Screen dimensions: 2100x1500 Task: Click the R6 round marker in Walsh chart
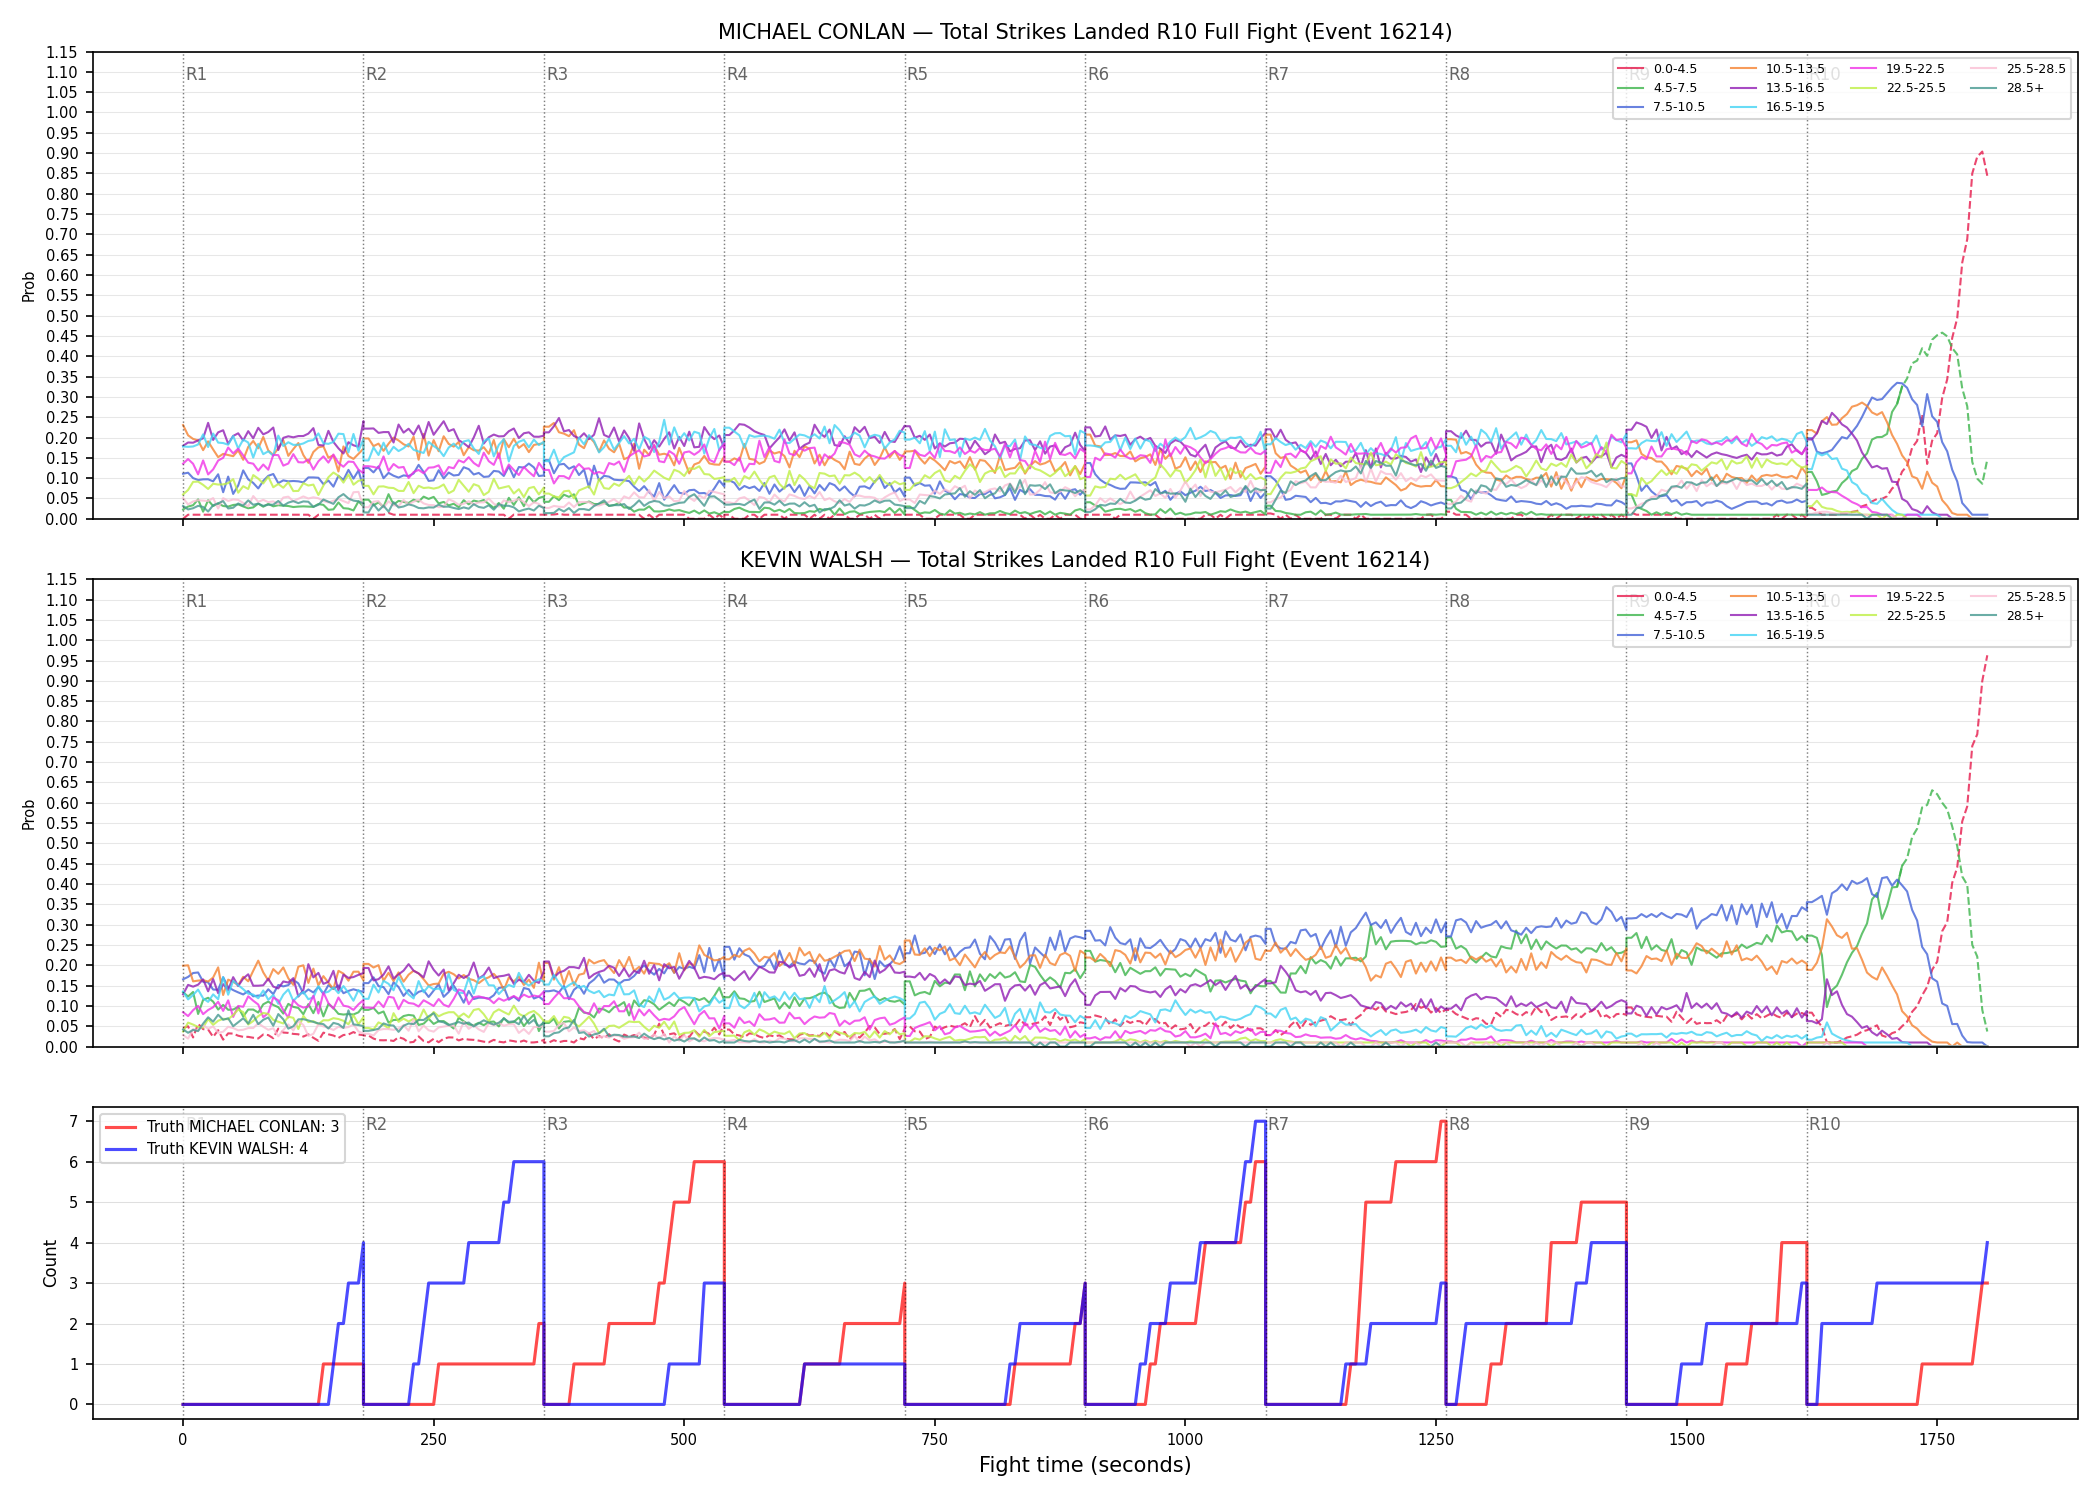click(1098, 601)
